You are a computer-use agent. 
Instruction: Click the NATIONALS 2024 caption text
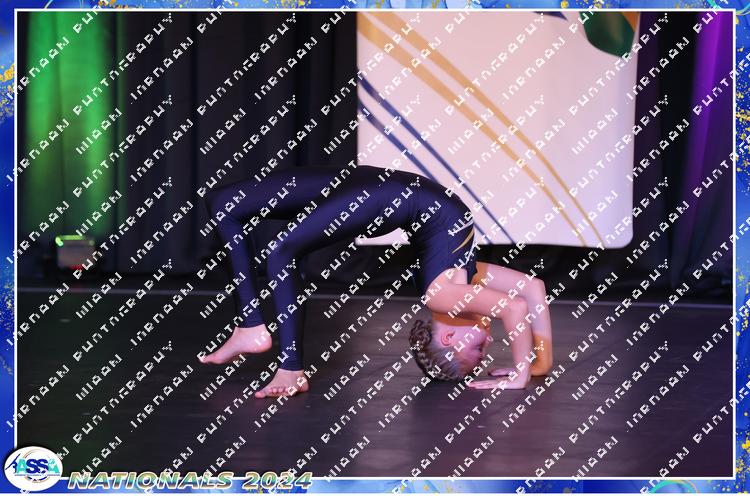click(190, 480)
